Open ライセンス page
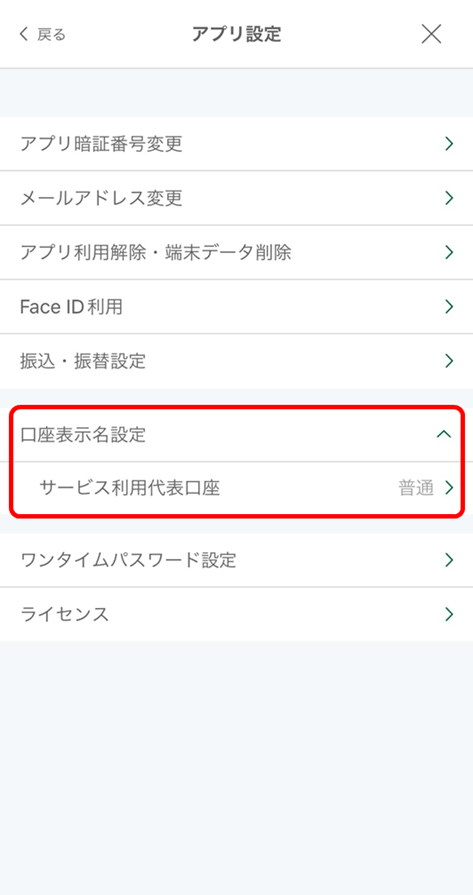The height and width of the screenshot is (895, 473). click(236, 614)
